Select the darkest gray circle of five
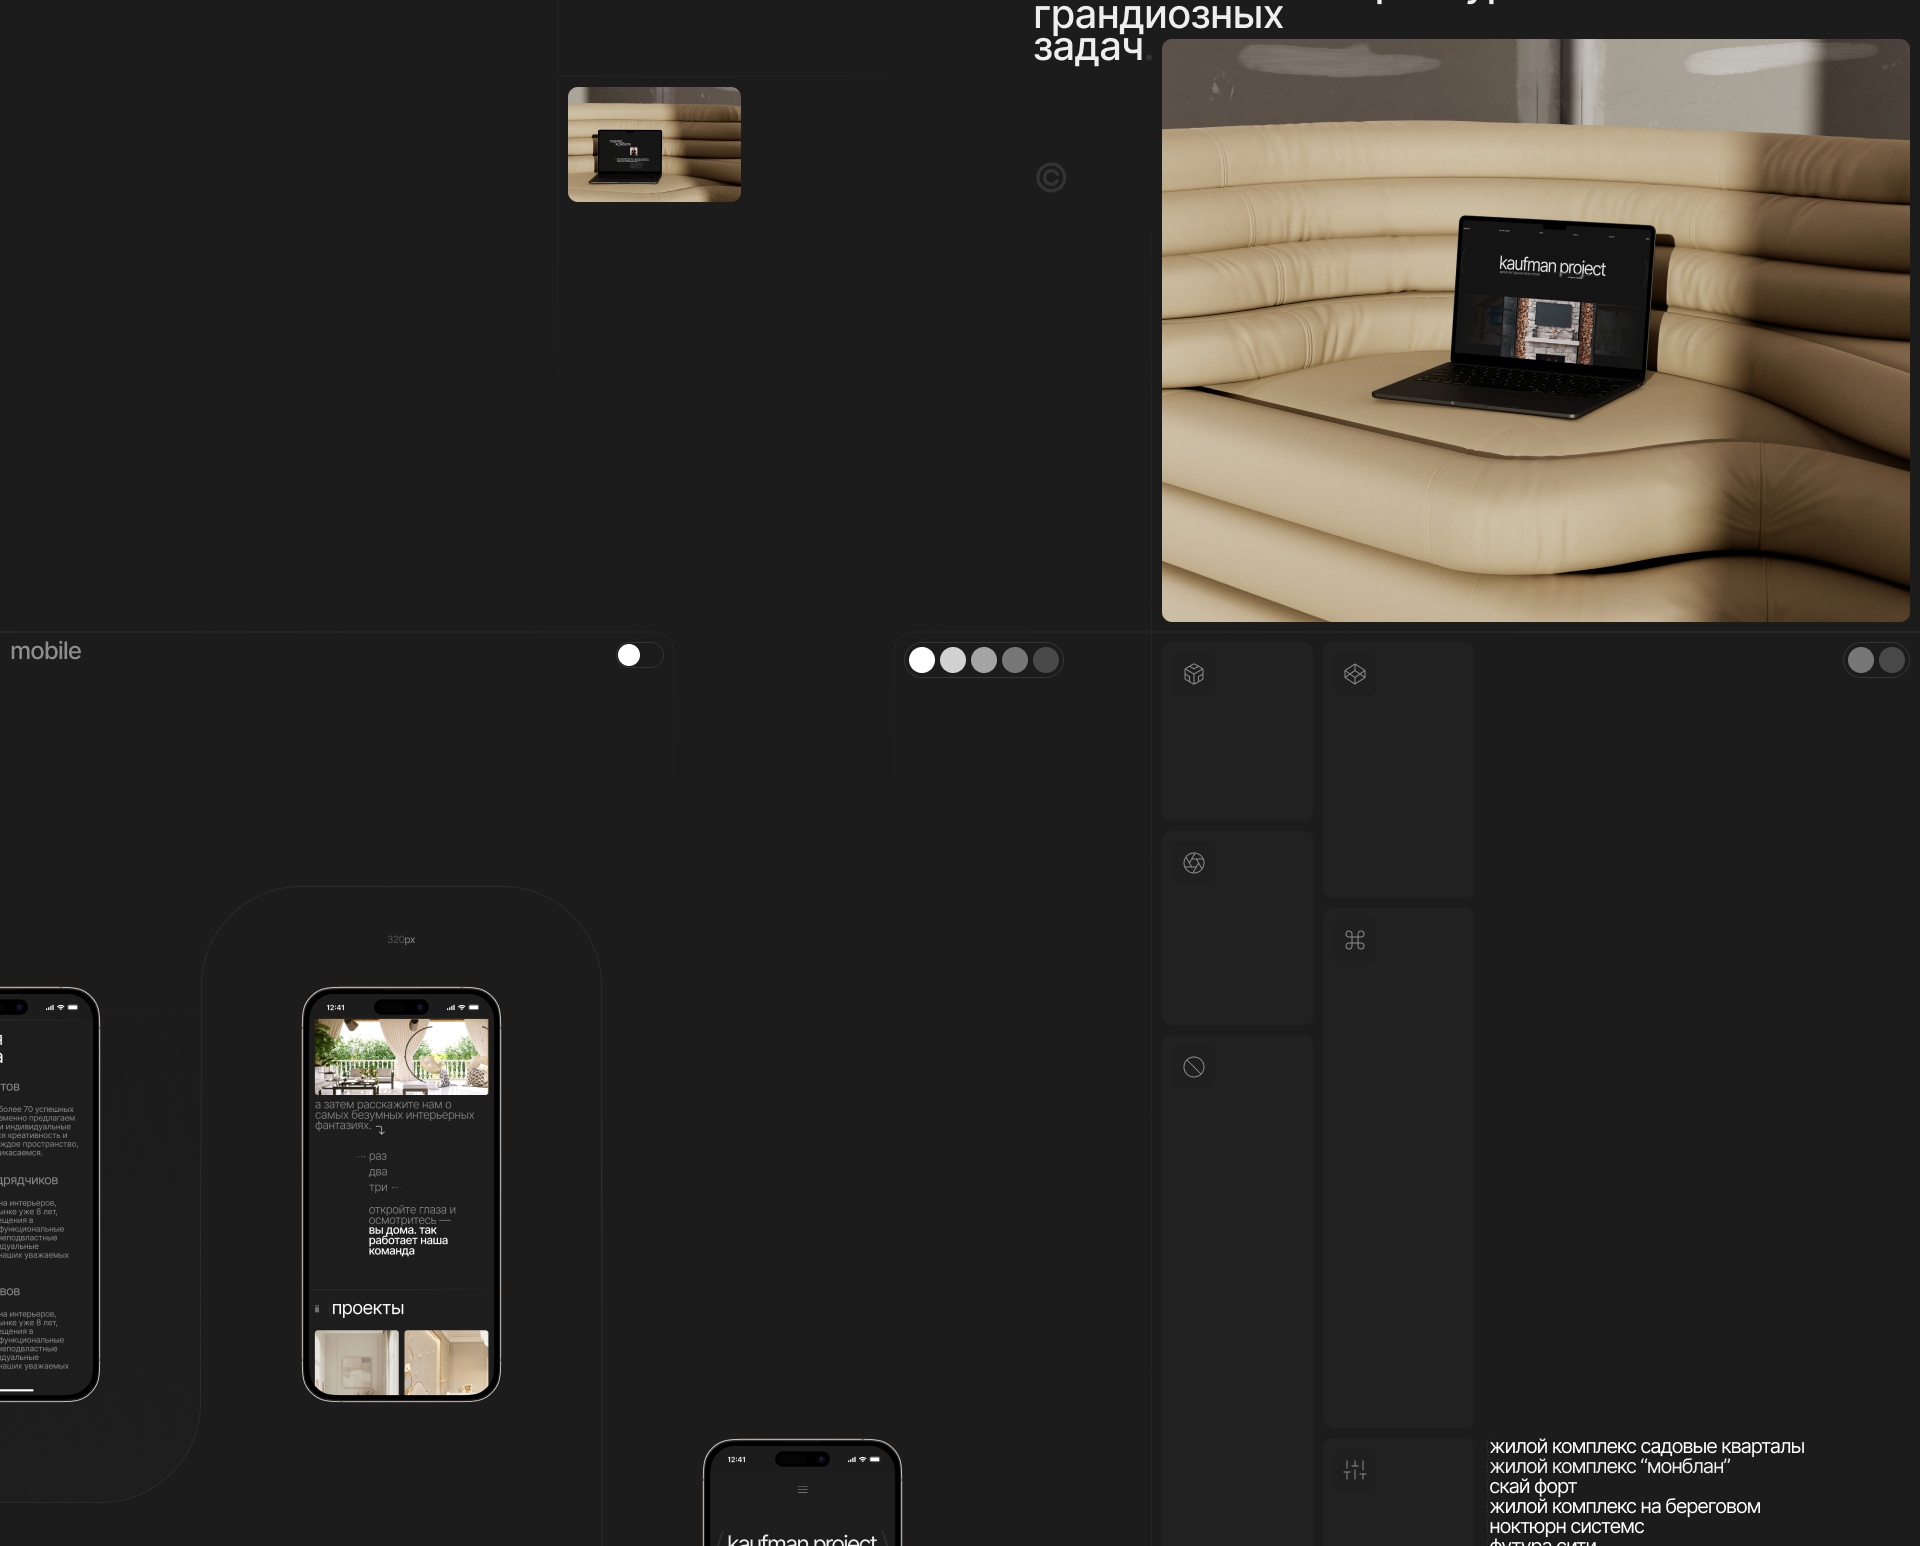 point(1046,660)
